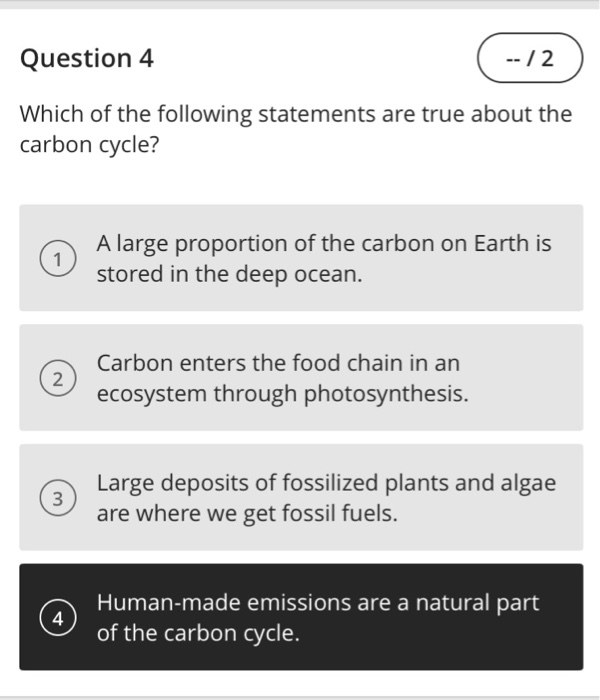600x700 pixels.
Task: Click the '-- / 2' score badge
Action: [530, 58]
